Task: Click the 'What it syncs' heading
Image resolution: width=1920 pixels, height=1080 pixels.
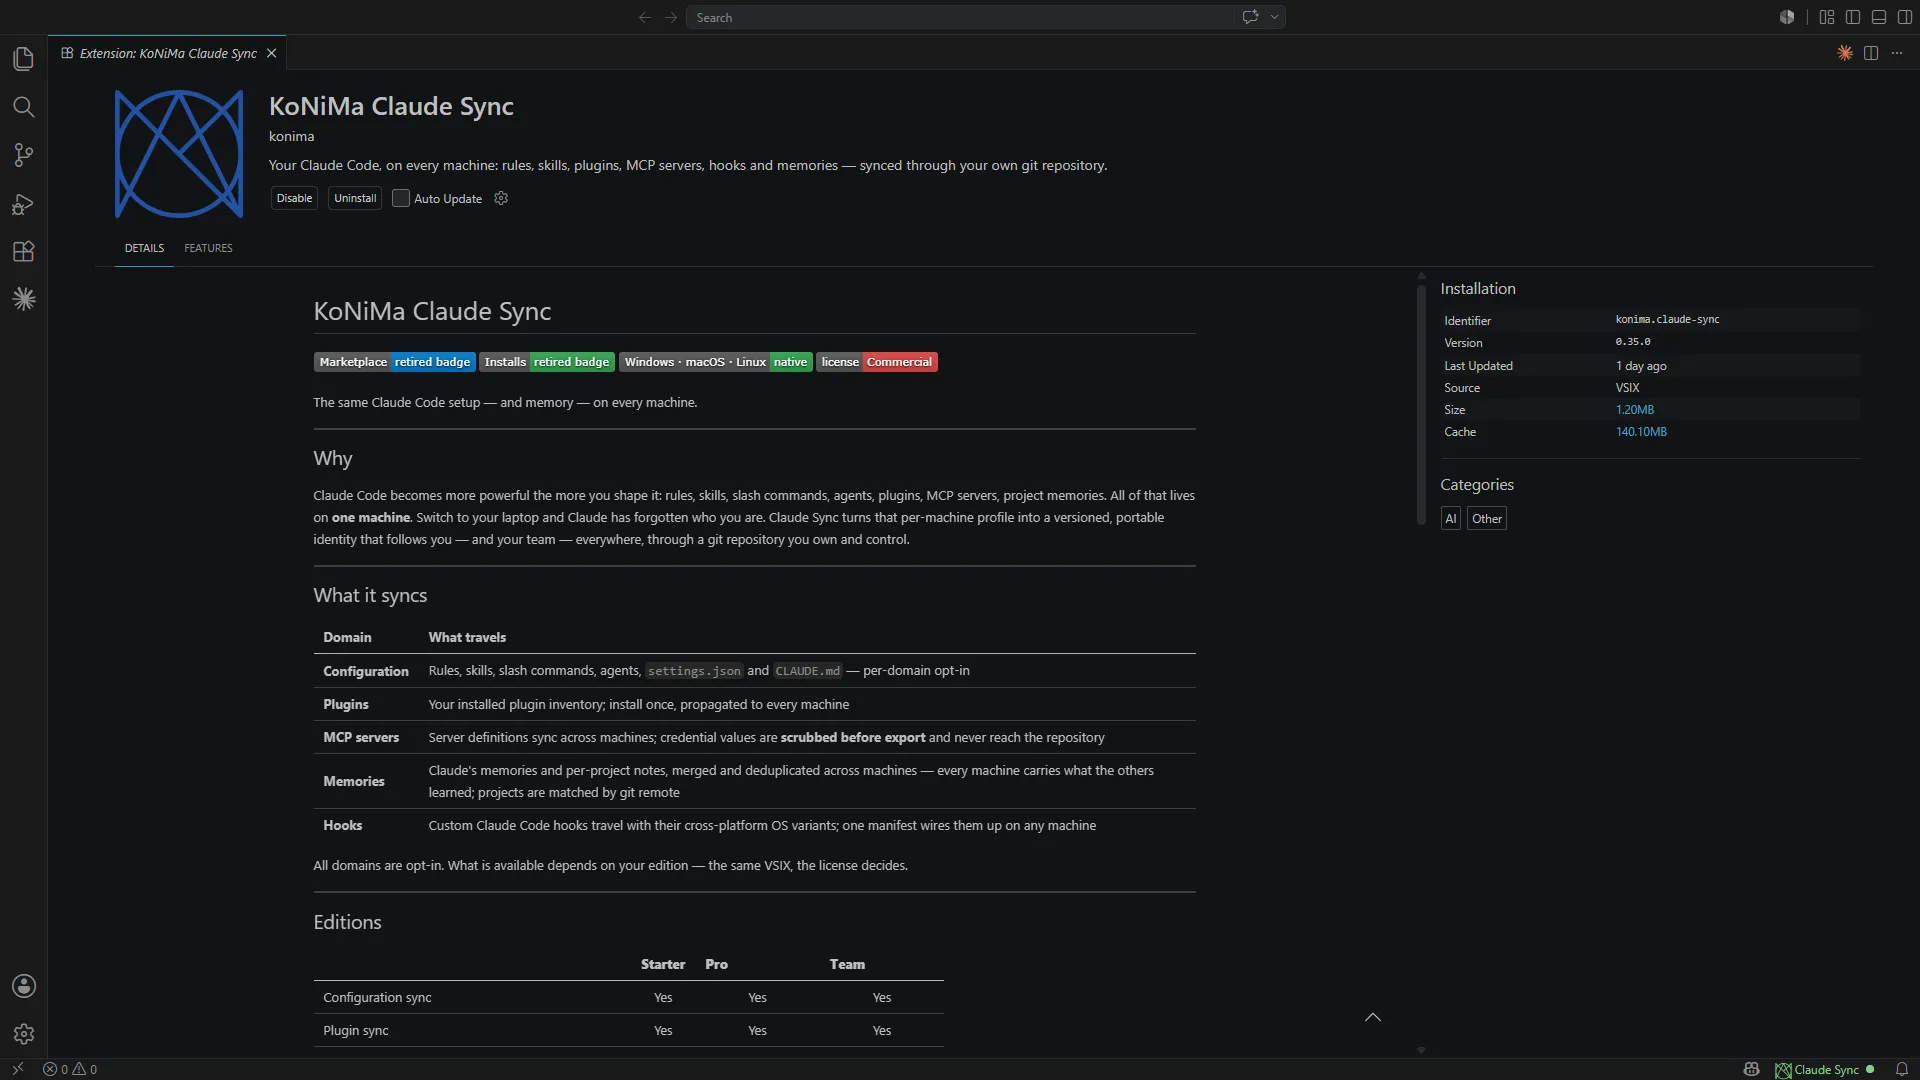Action: click(370, 595)
